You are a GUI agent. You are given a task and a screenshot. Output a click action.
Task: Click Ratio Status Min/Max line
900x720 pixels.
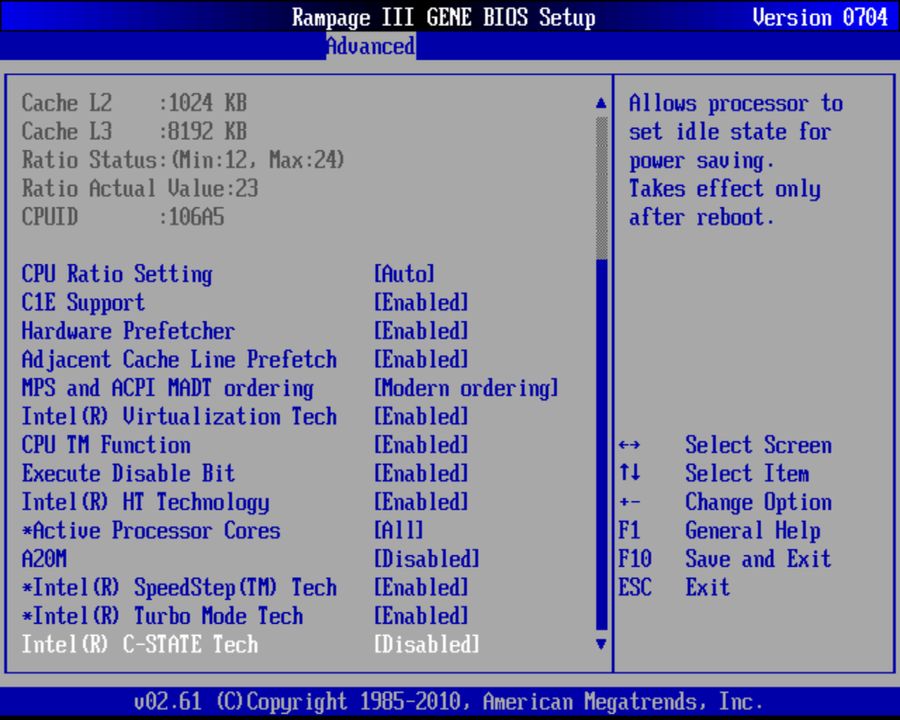coord(183,160)
